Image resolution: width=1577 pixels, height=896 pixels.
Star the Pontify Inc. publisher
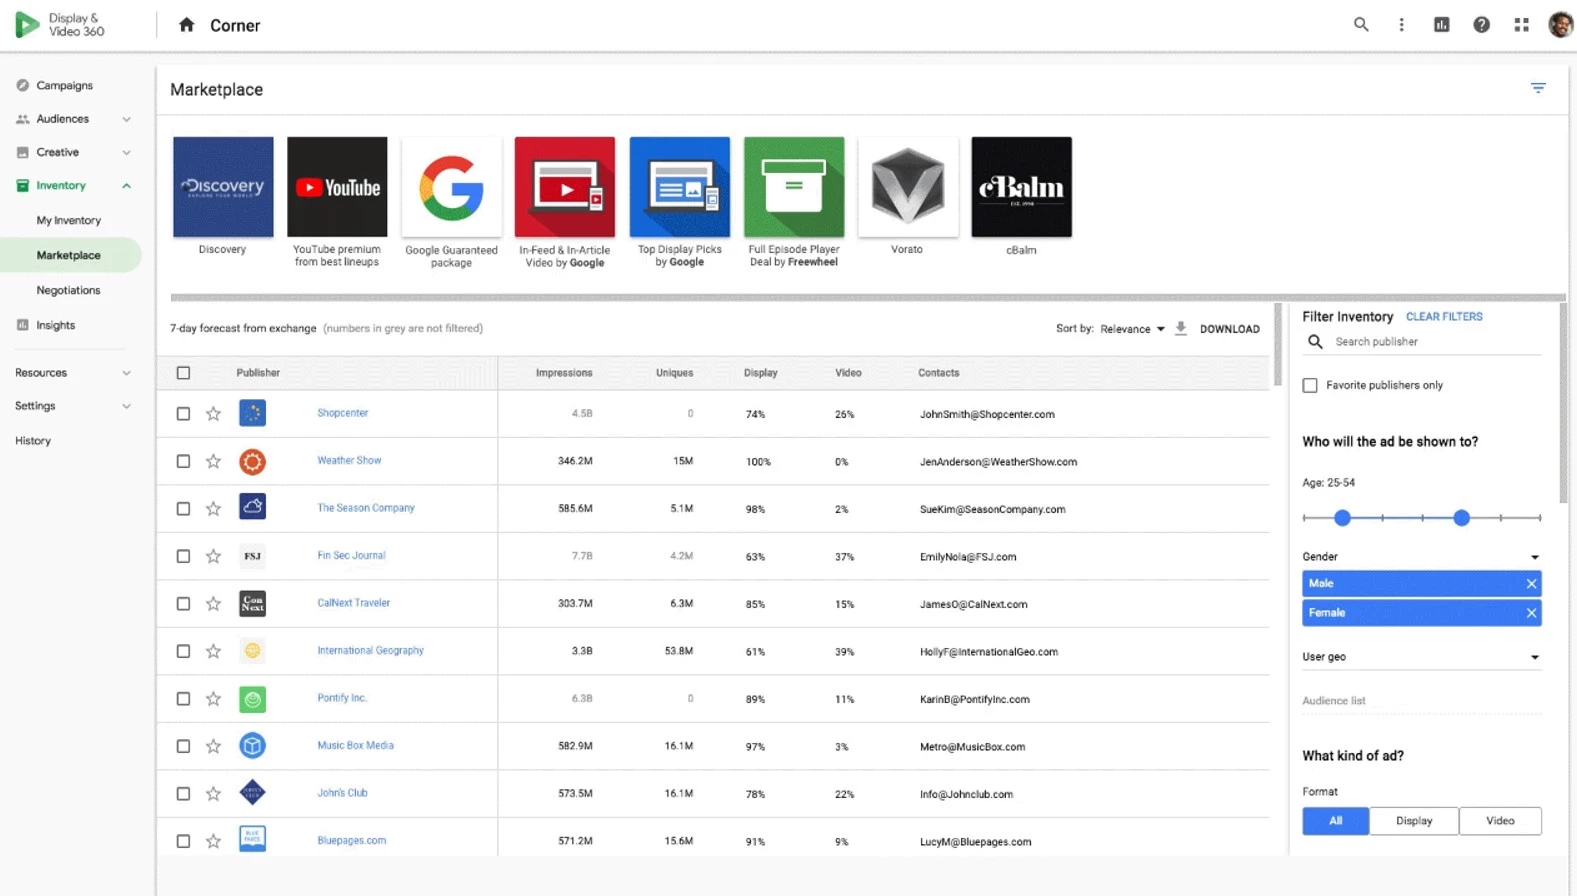pos(213,698)
